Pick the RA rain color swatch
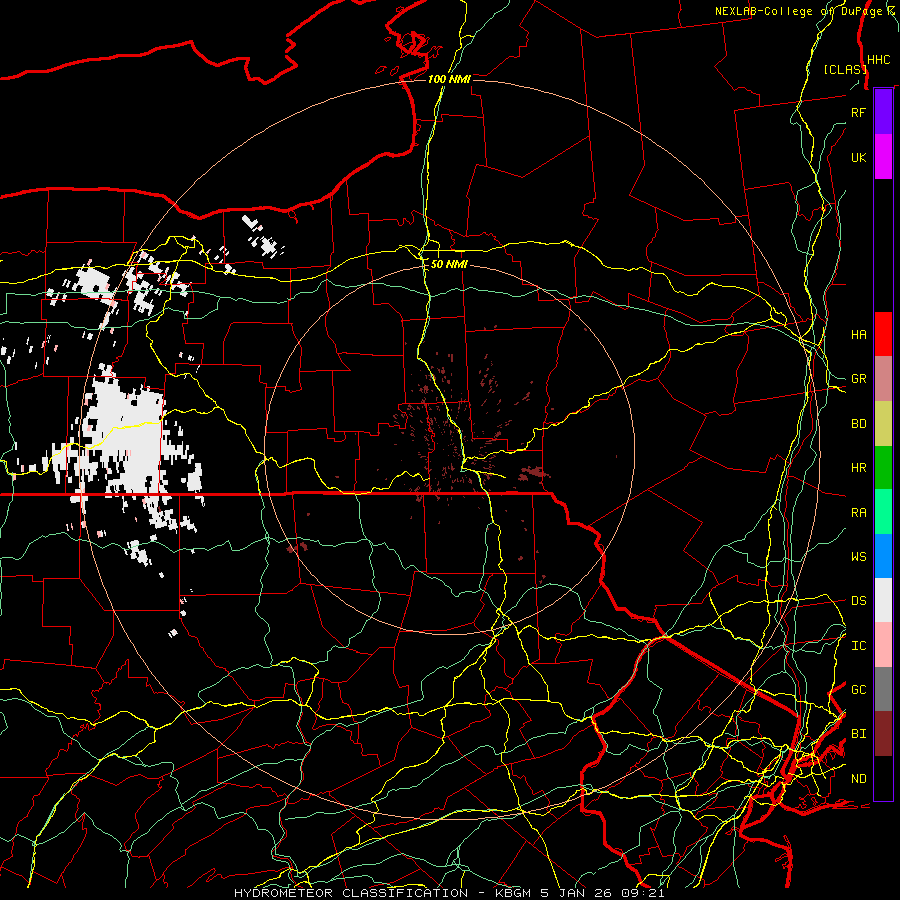The width and height of the screenshot is (900, 900). point(883,512)
